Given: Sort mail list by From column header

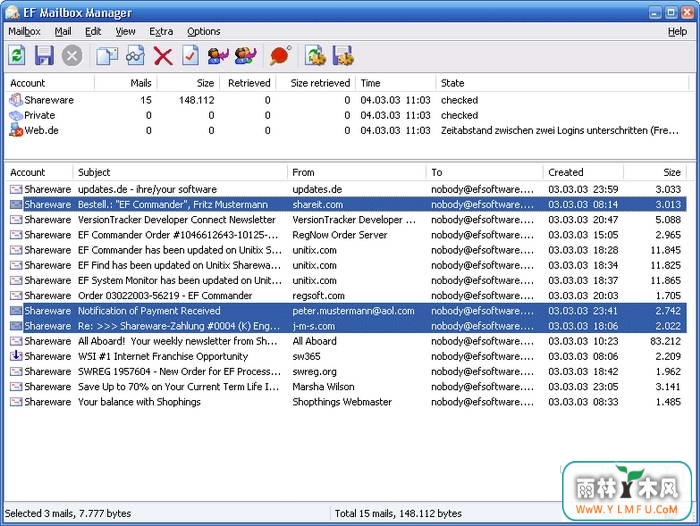Looking at the screenshot, I should click(357, 172).
